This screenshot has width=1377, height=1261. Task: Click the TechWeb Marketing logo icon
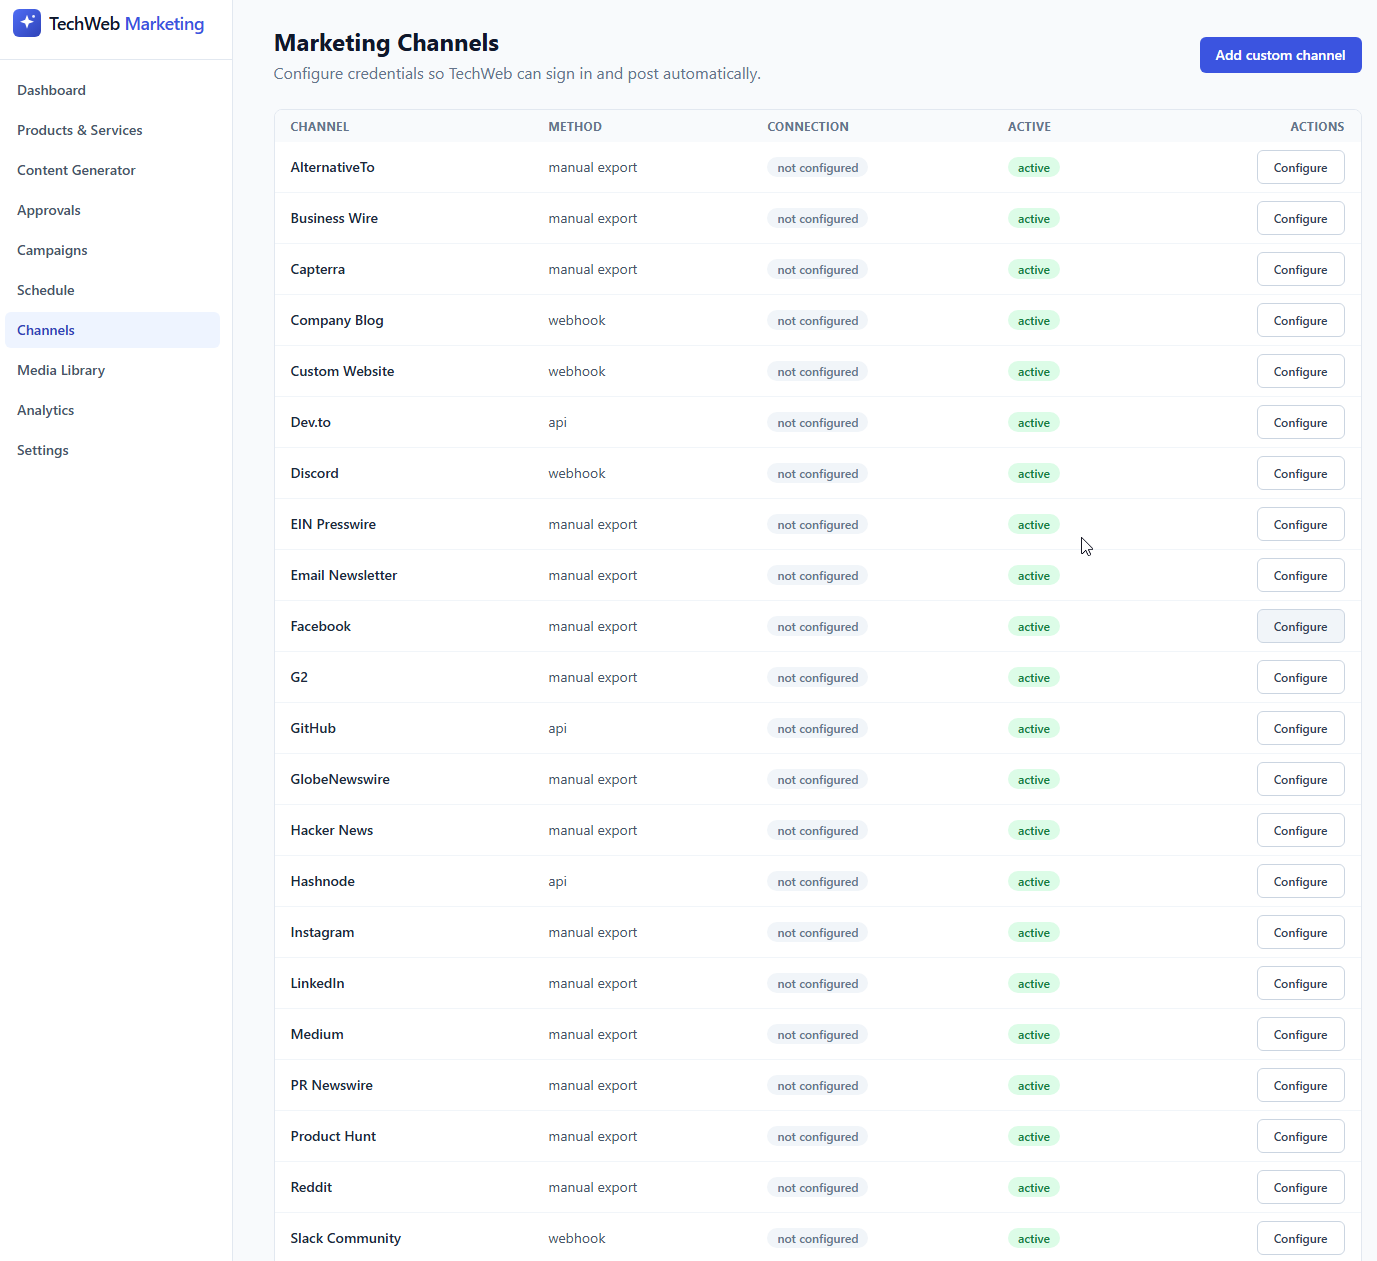click(27, 23)
